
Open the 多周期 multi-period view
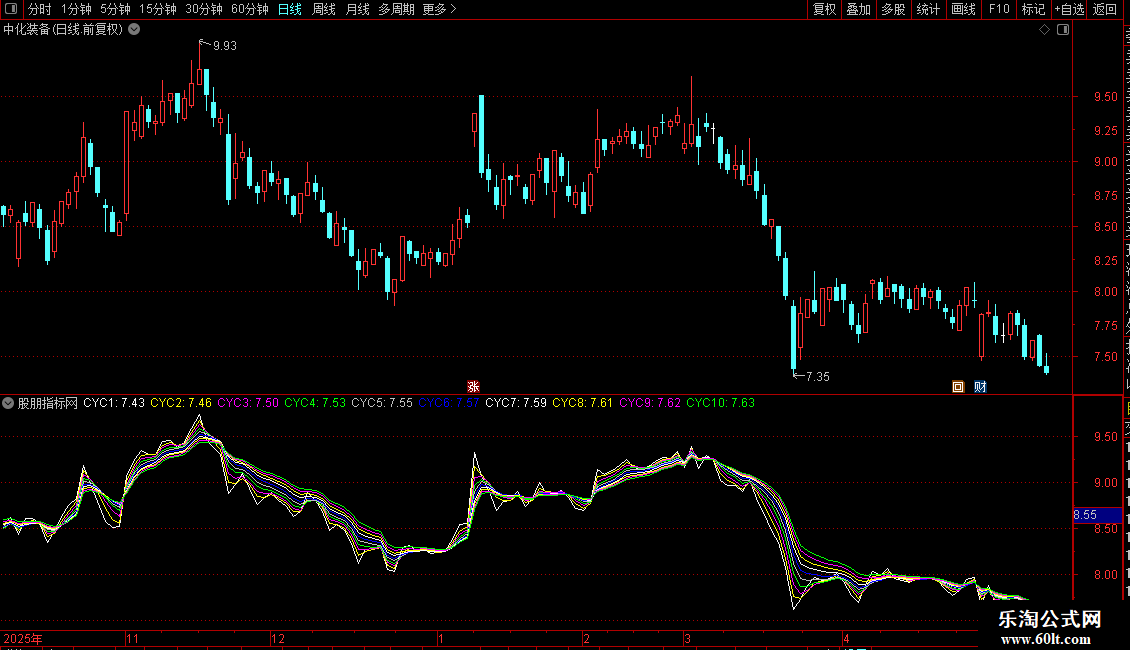(x=396, y=9)
